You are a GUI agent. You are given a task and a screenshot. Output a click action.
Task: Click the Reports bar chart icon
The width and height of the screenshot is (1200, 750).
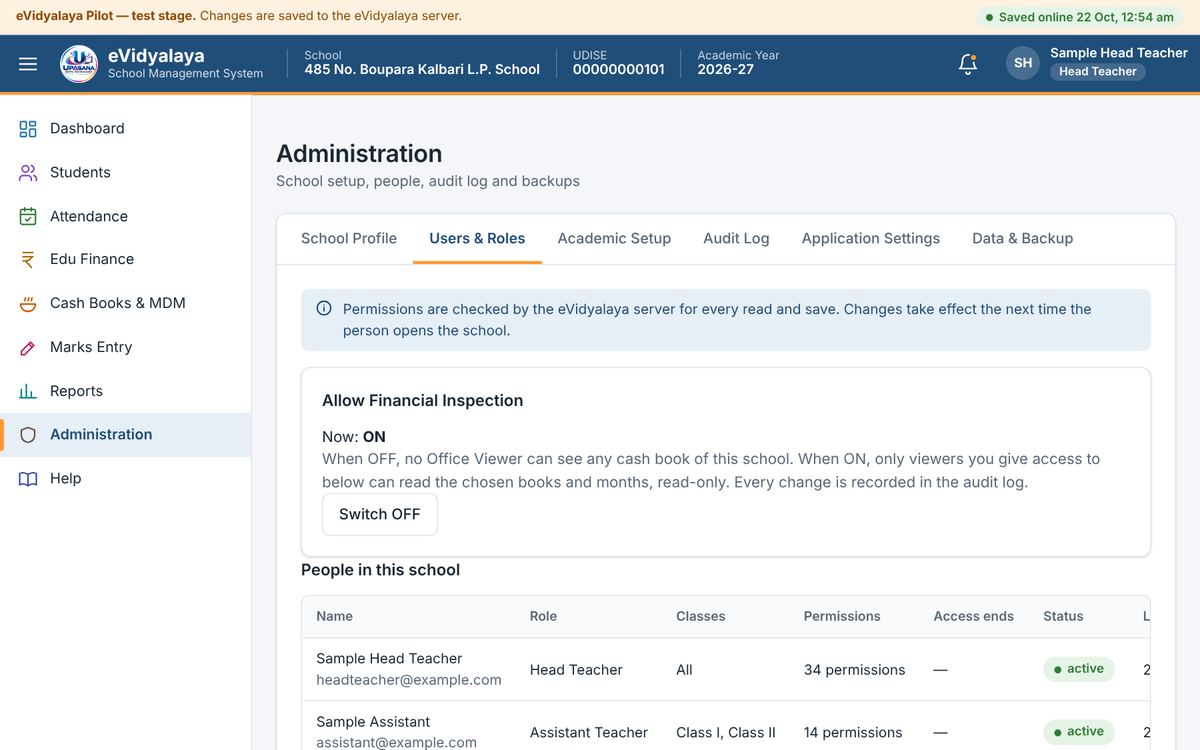[28, 392]
